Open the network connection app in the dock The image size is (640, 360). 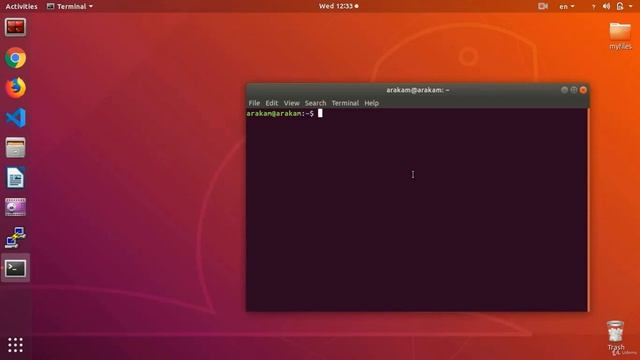16,237
